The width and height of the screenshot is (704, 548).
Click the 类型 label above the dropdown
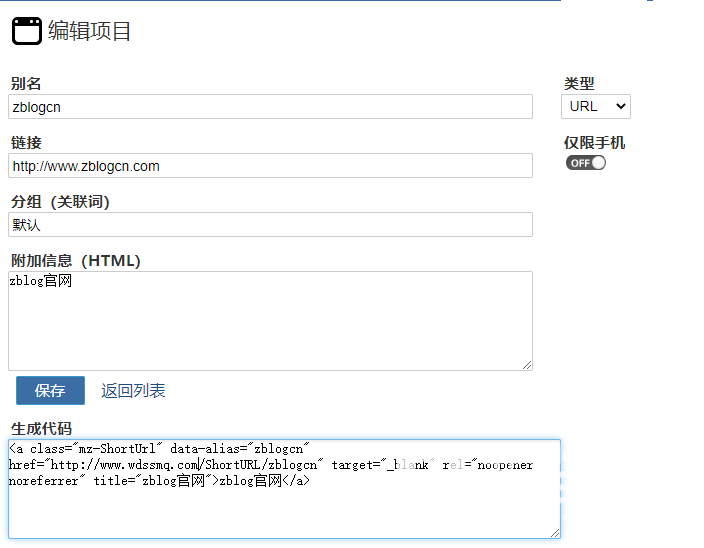(579, 84)
